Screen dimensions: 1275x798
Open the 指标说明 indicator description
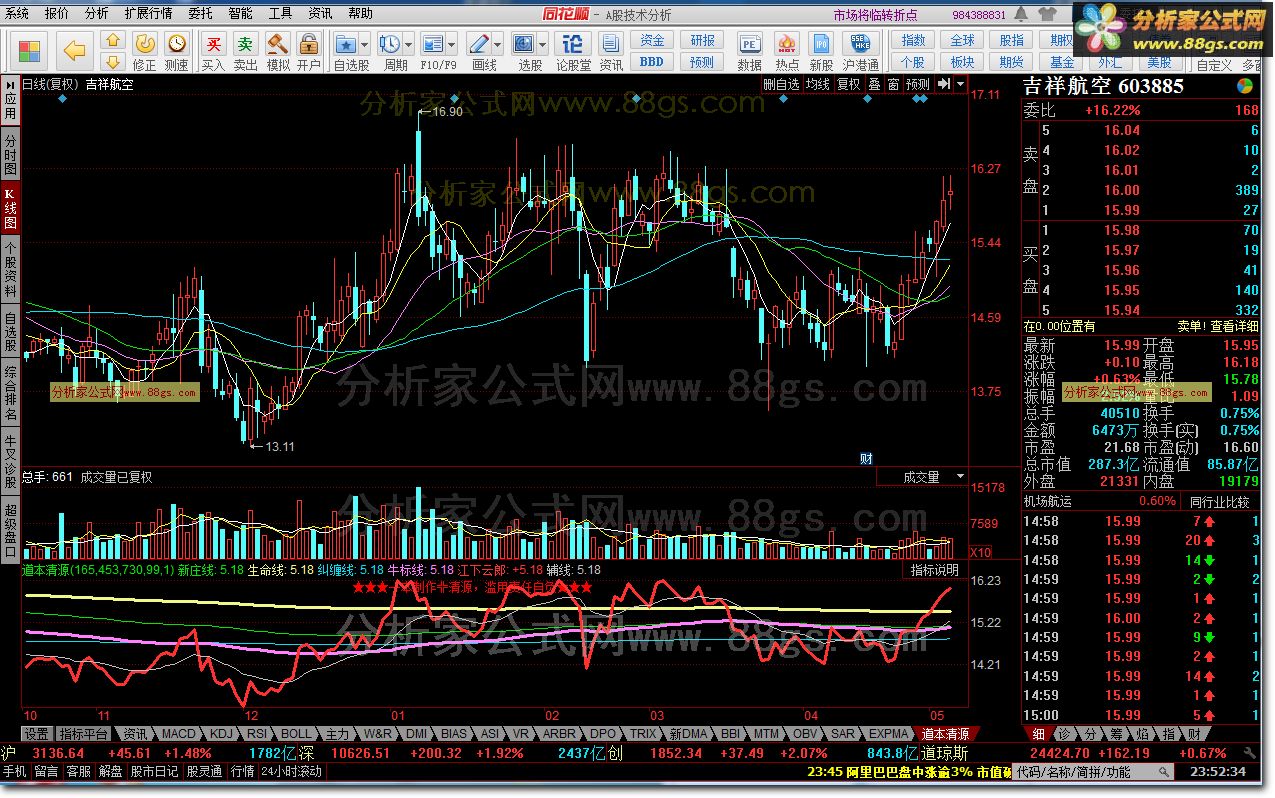click(934, 570)
